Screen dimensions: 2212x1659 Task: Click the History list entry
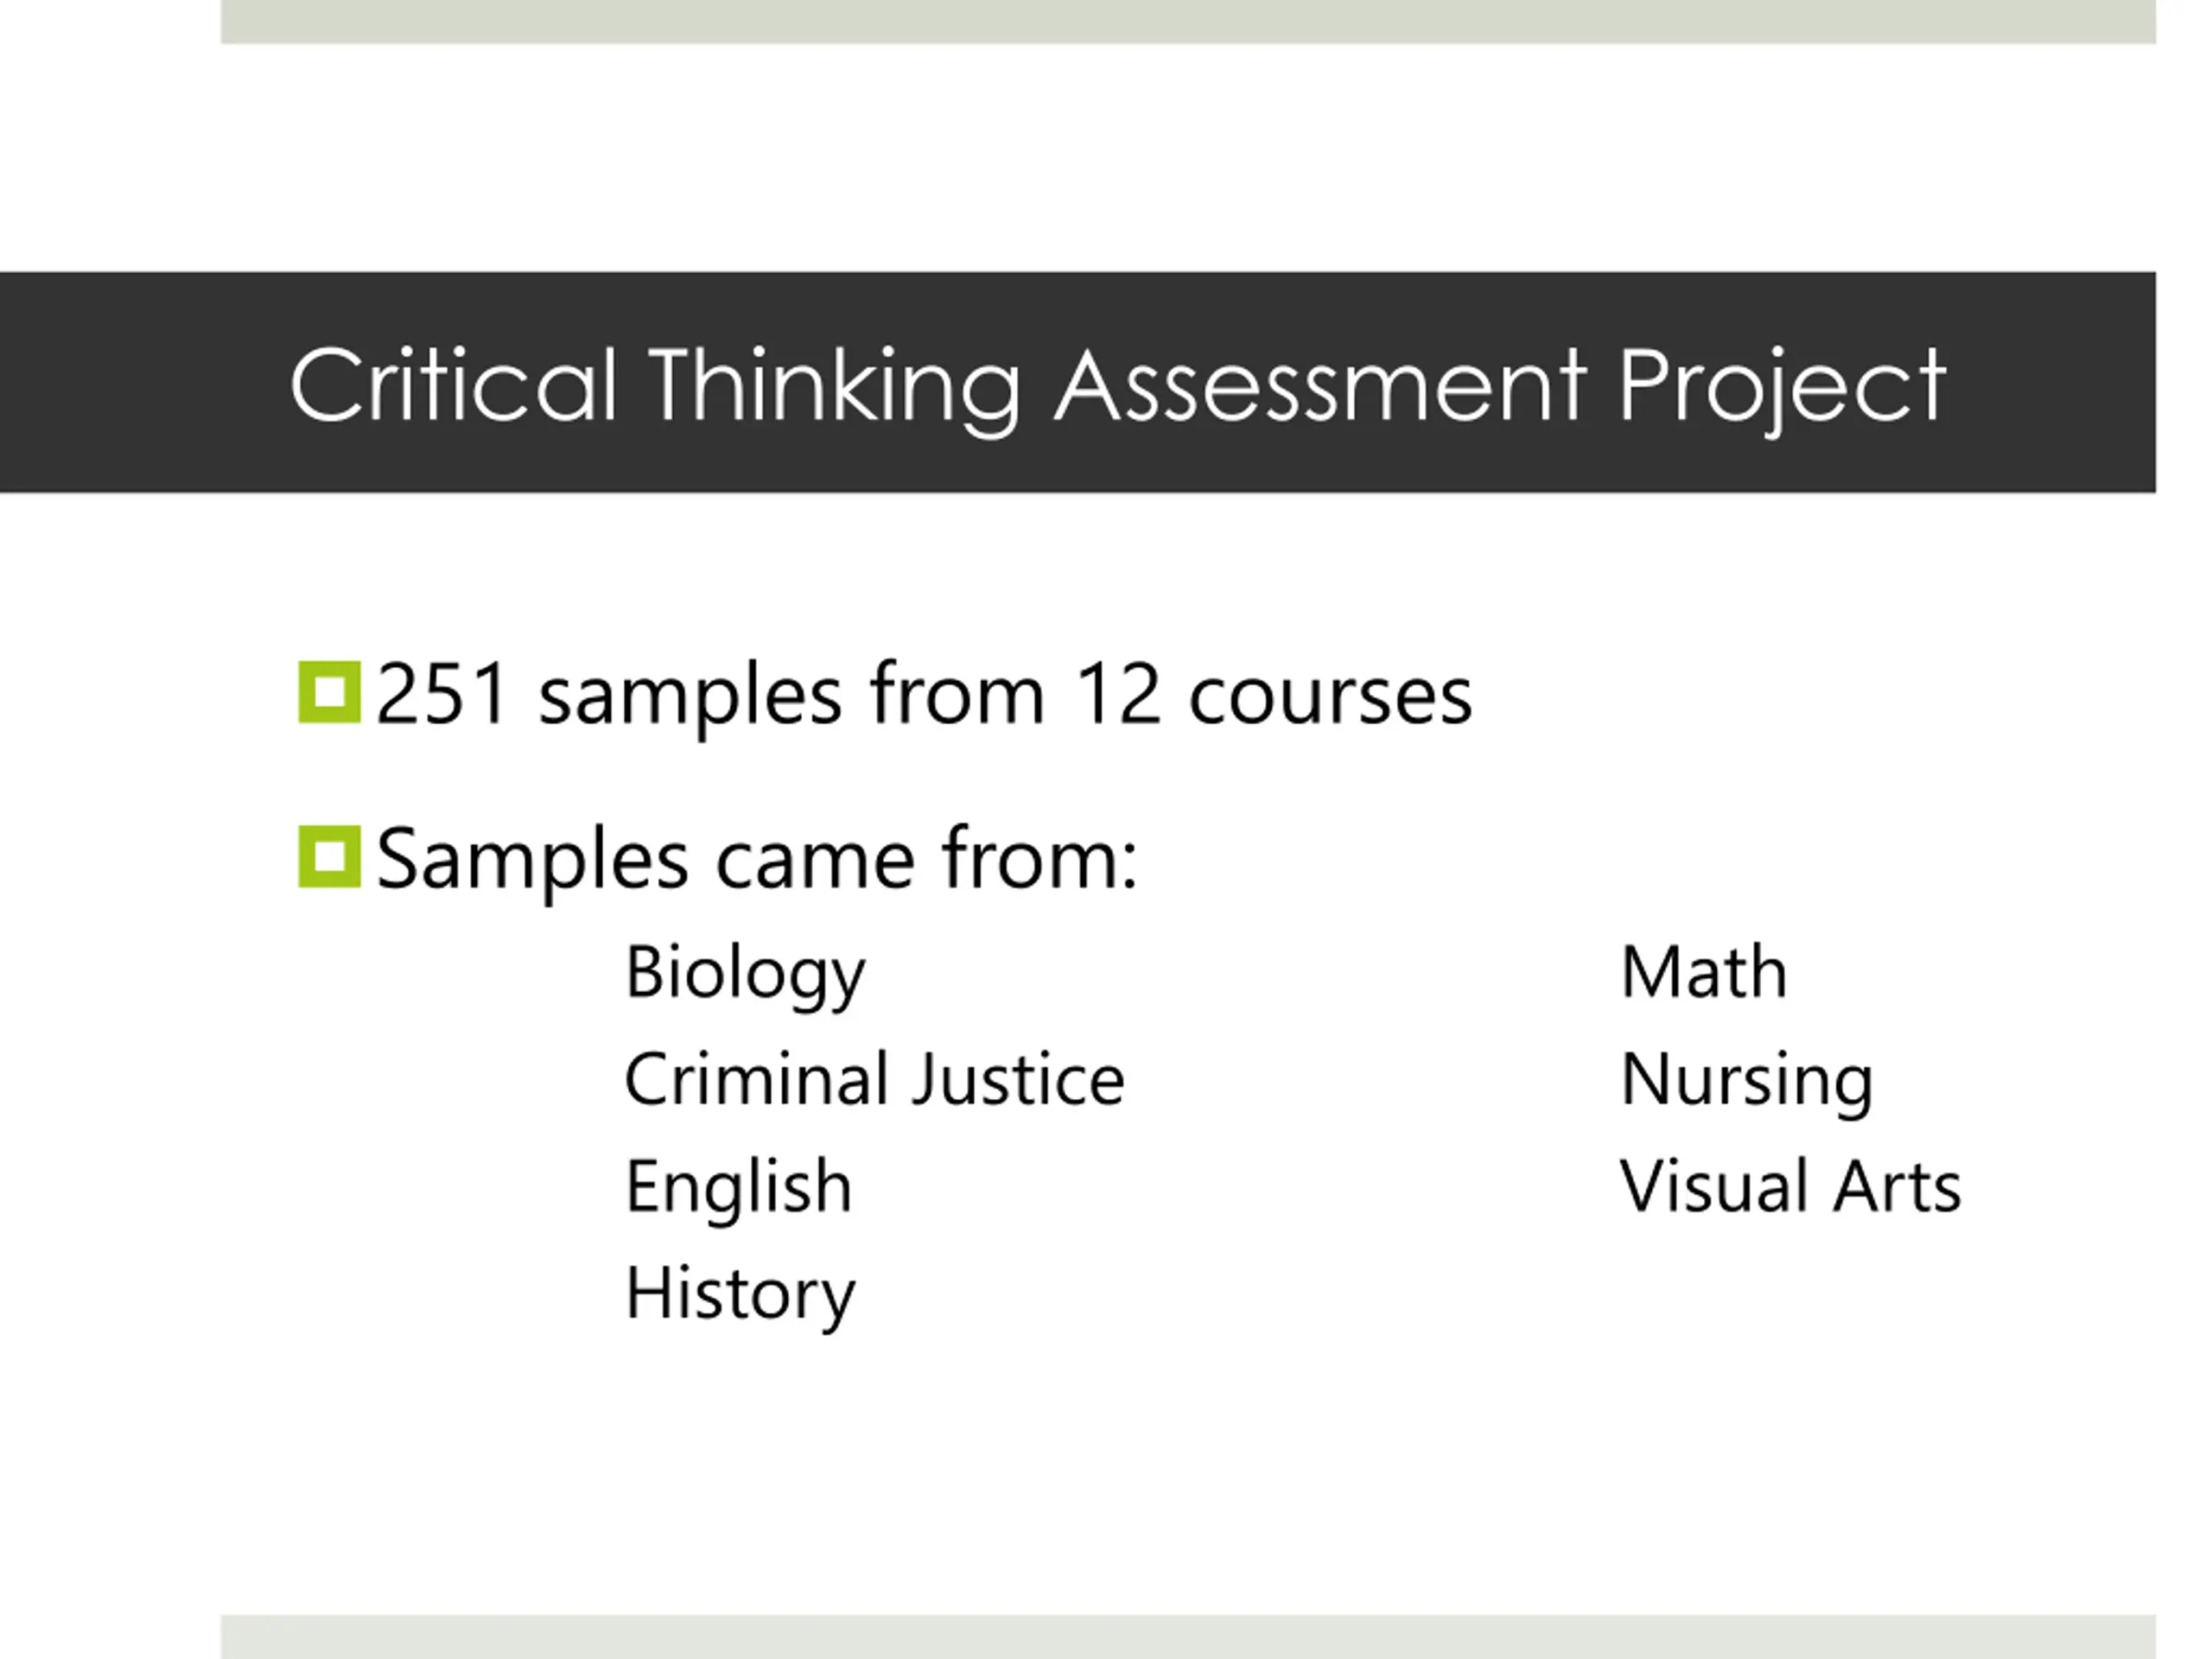pyautogui.click(x=740, y=1294)
